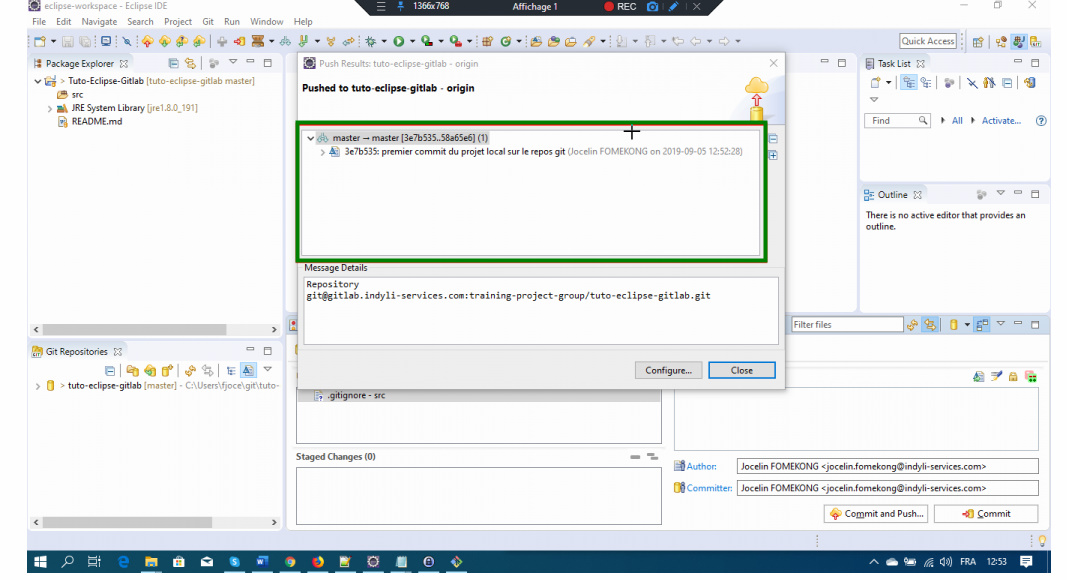Click the New wizard toolbar icon
This screenshot has height=580, width=1067.
pos(40,42)
